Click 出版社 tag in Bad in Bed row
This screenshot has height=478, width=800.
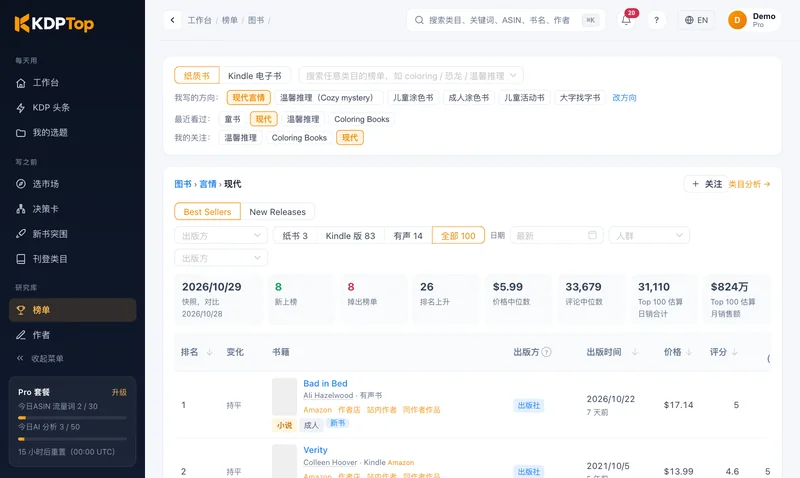tap(529, 405)
